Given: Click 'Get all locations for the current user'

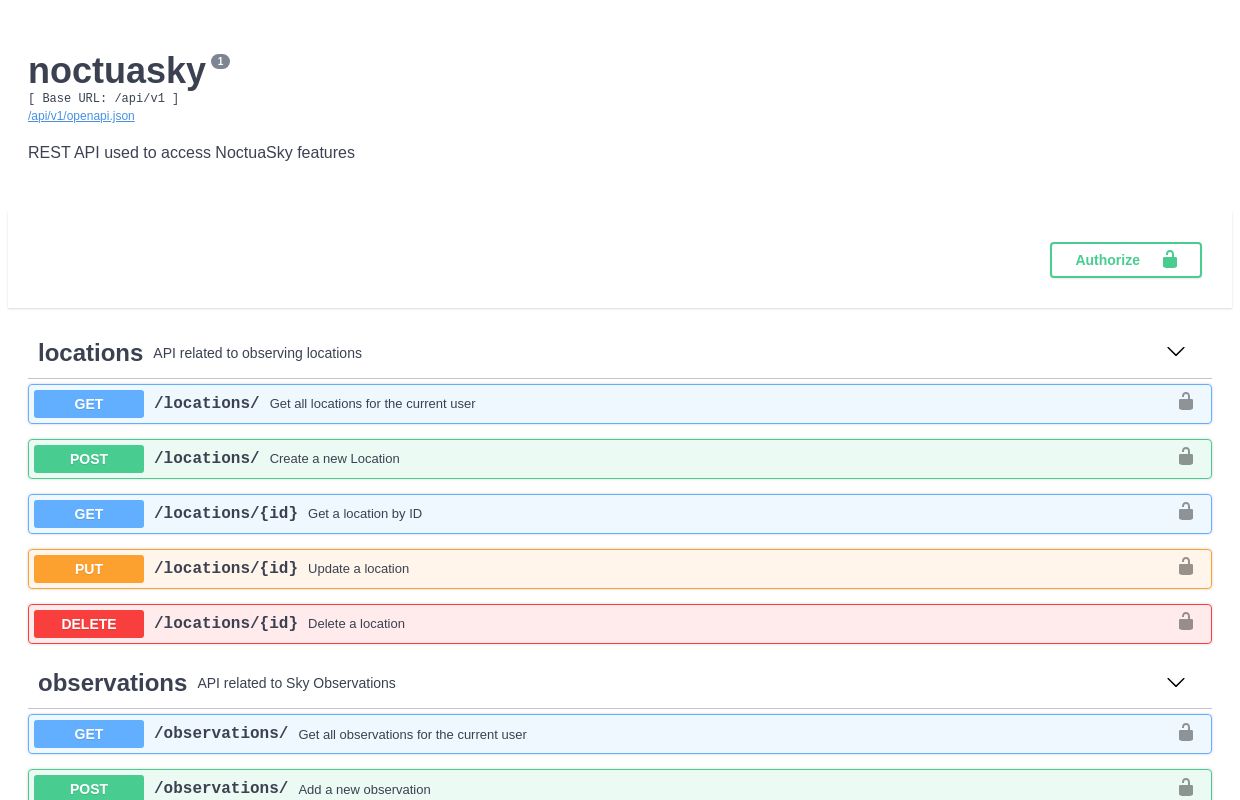Looking at the screenshot, I should tap(372, 404).
